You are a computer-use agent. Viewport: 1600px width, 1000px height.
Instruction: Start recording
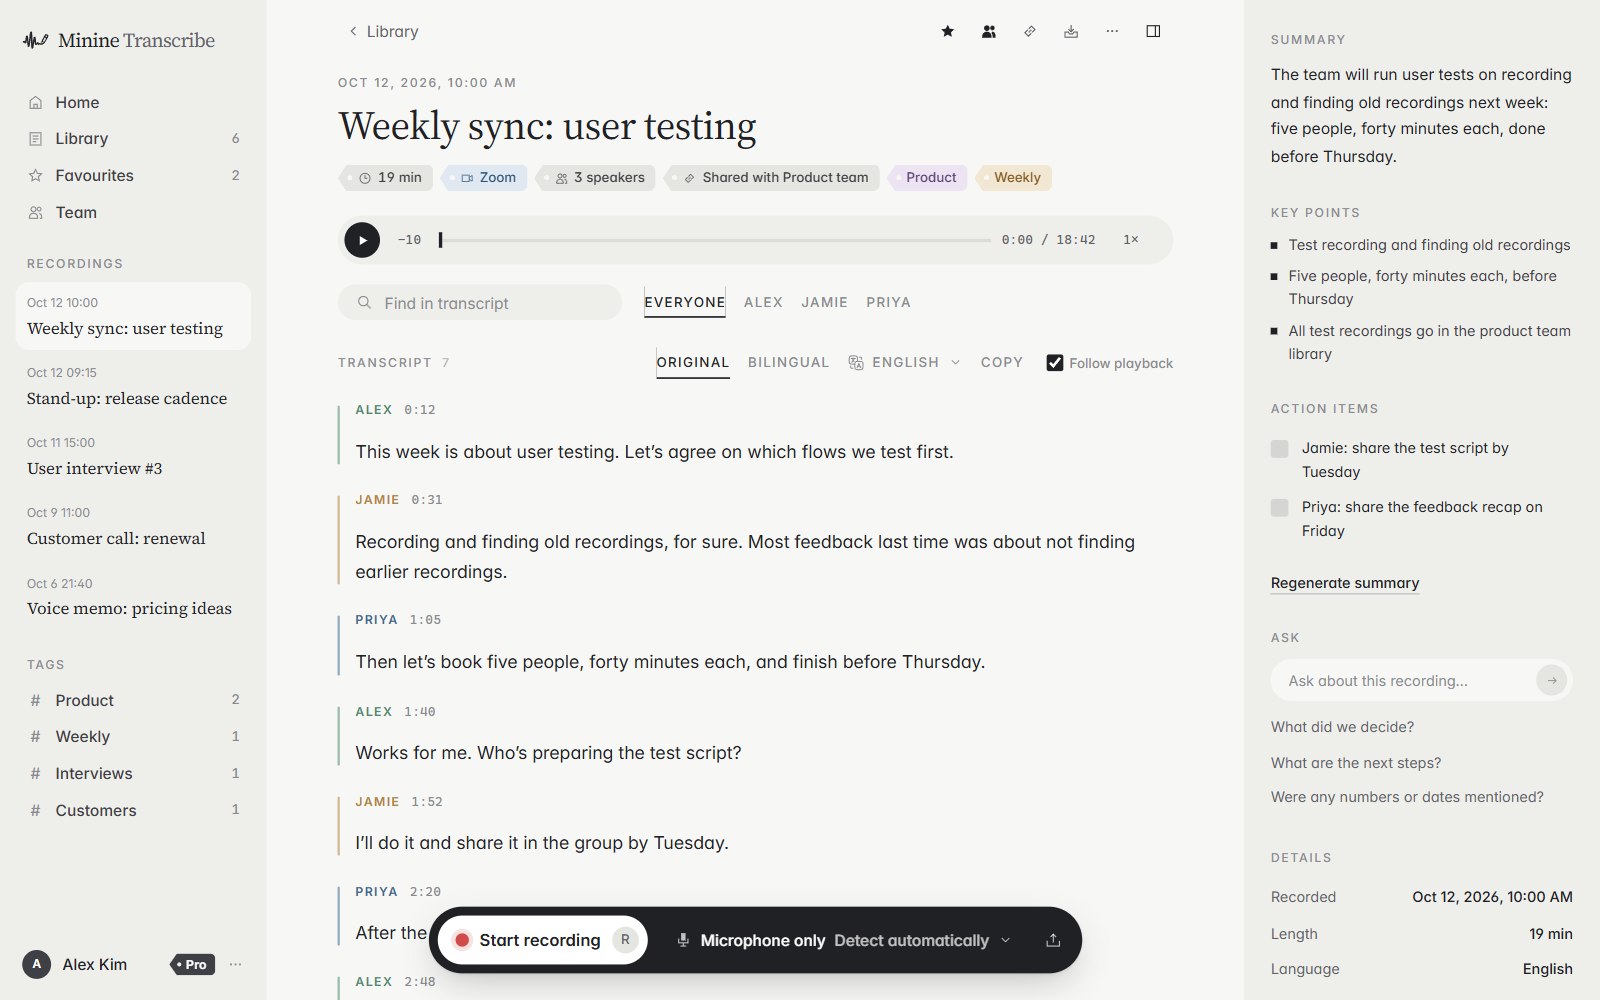[x=543, y=940]
